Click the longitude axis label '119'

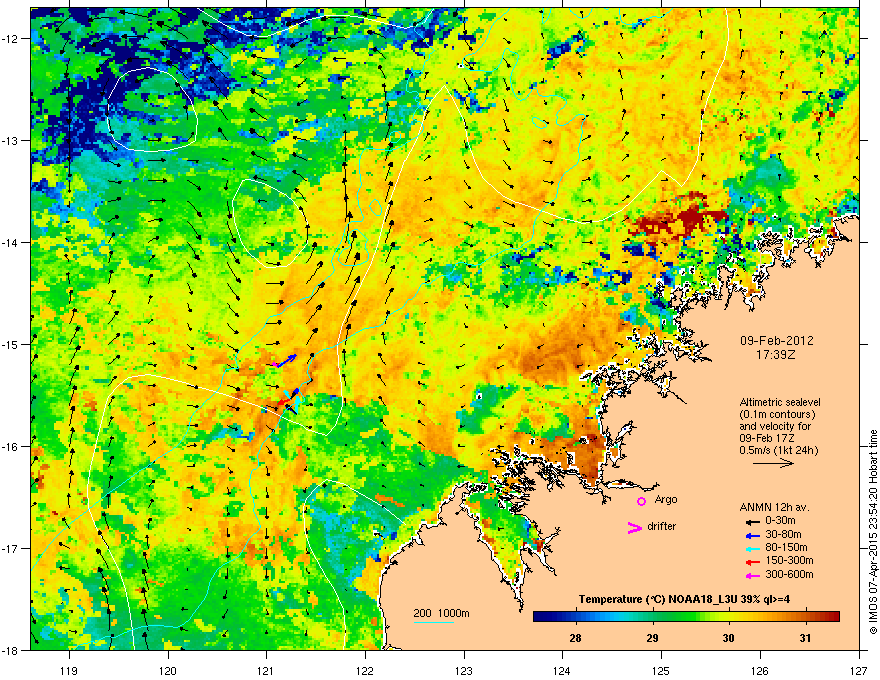(x=69, y=670)
